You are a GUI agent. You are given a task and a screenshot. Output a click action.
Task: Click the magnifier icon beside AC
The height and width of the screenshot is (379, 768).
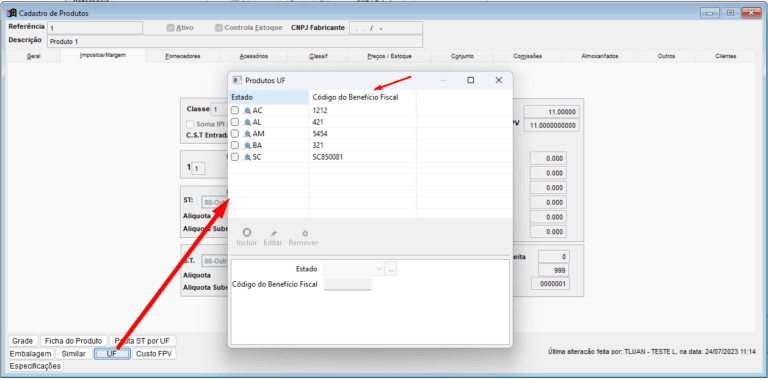[247, 111]
